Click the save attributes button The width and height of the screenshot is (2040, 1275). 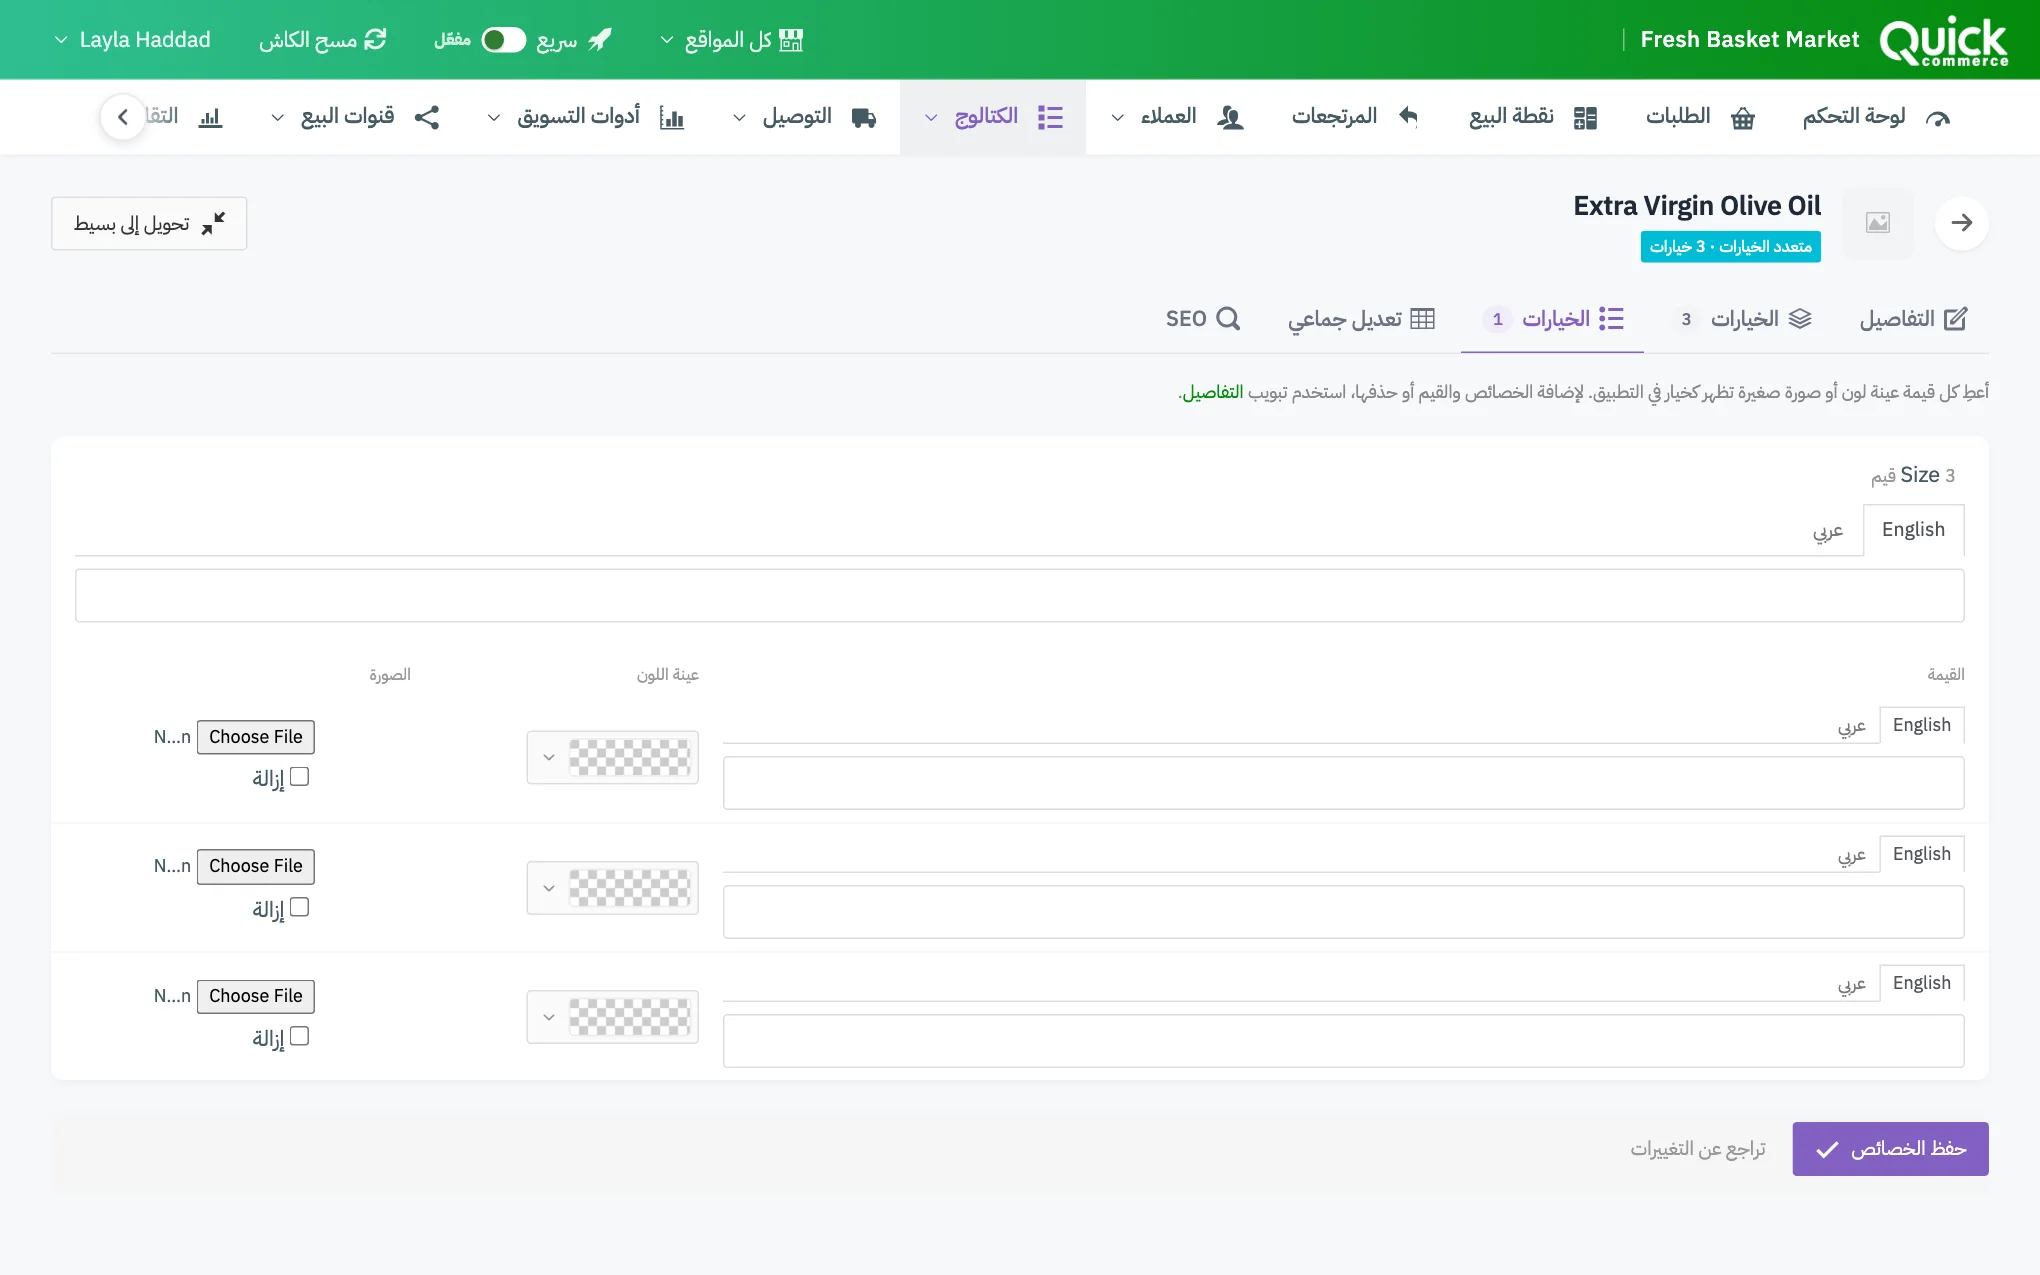click(x=1890, y=1149)
